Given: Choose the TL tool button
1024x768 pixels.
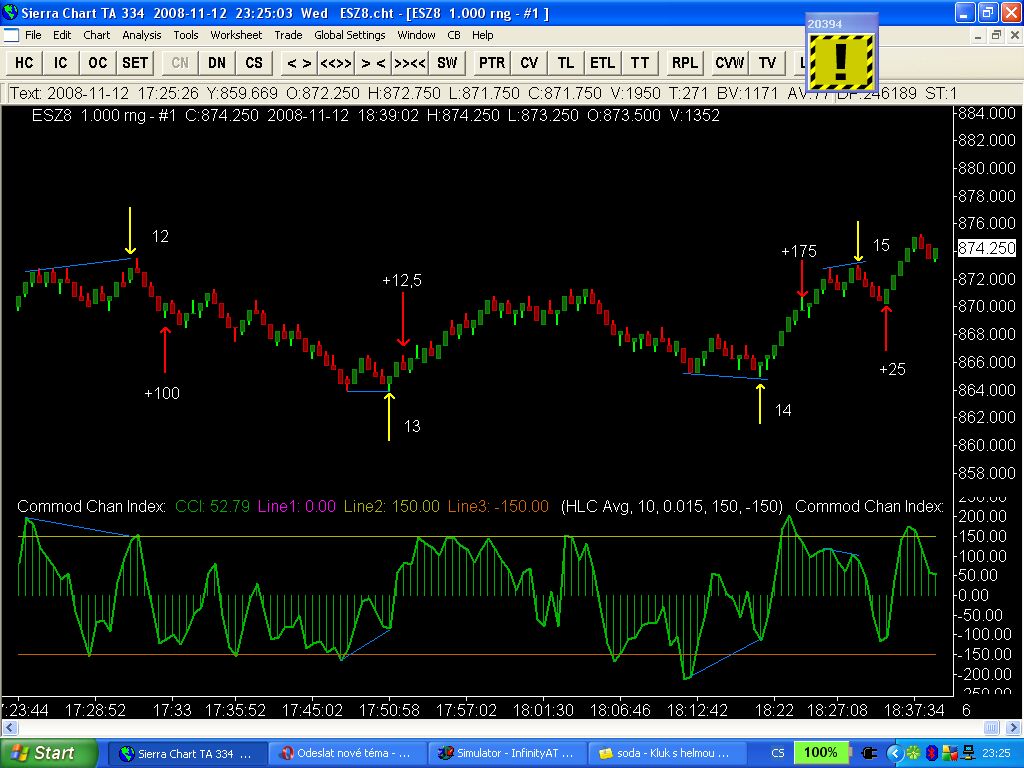Looking at the screenshot, I should tap(566, 62).
